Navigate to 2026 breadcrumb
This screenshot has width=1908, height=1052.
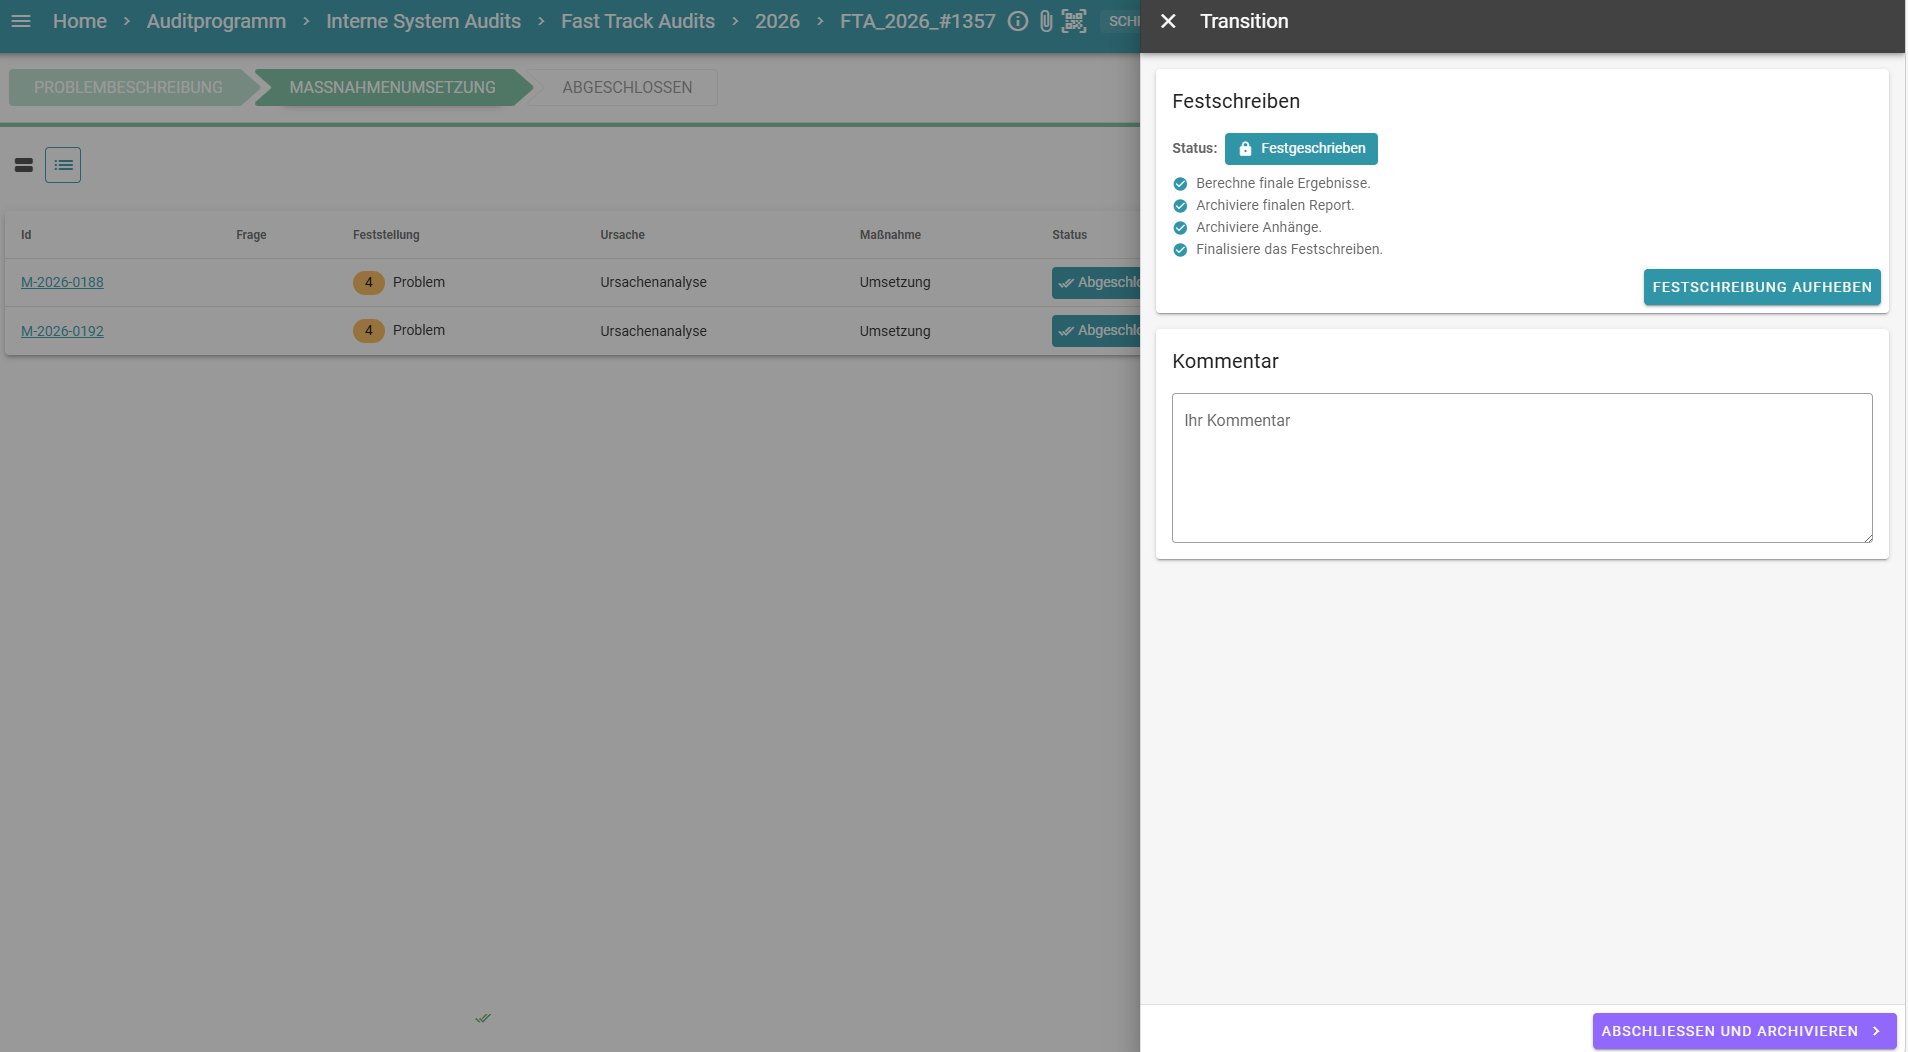point(777,21)
